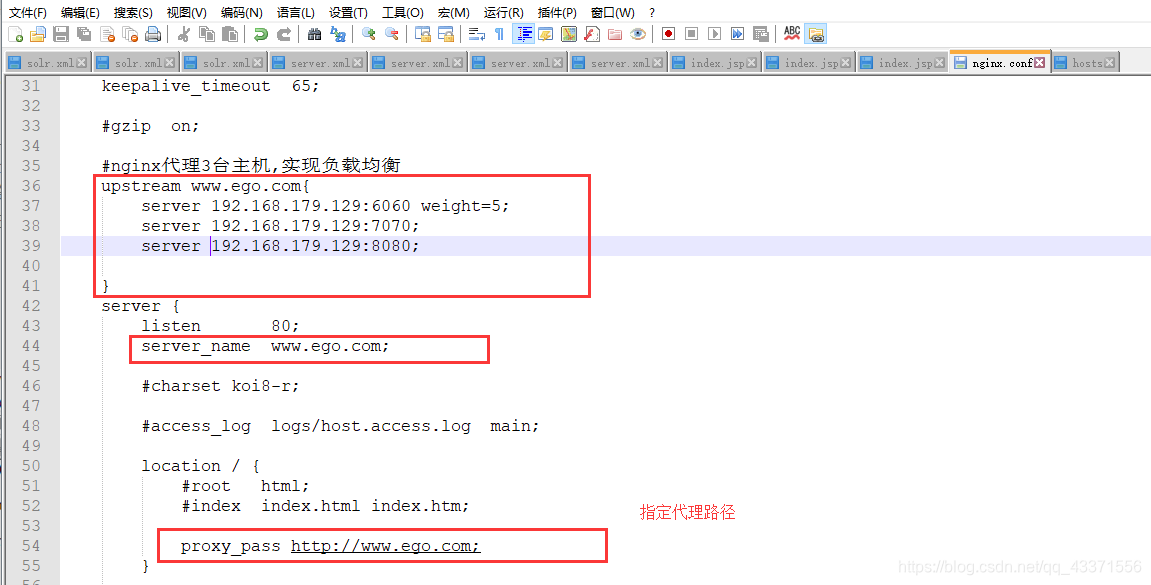The image size is (1151, 585).
Task: Select the nginx.conf tab
Action: click(x=1002, y=63)
